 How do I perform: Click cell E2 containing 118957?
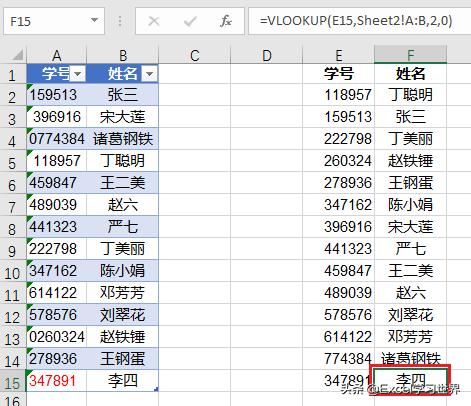coord(339,95)
